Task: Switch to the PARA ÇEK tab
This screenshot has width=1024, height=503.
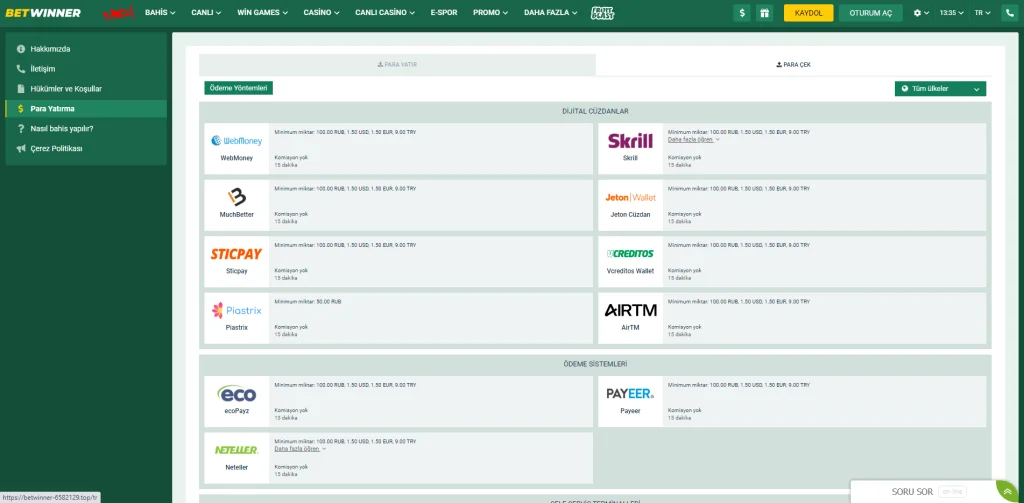Action: tap(793, 65)
